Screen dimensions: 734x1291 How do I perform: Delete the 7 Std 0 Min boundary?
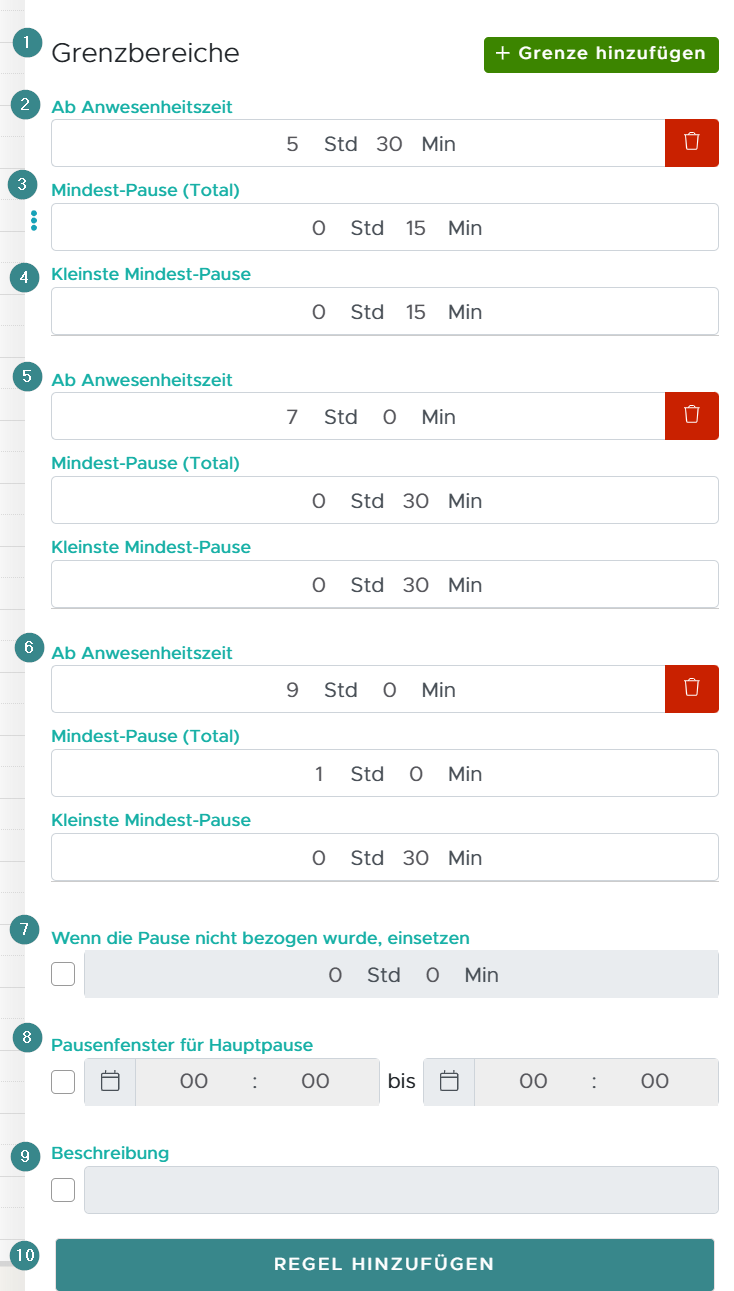(692, 416)
